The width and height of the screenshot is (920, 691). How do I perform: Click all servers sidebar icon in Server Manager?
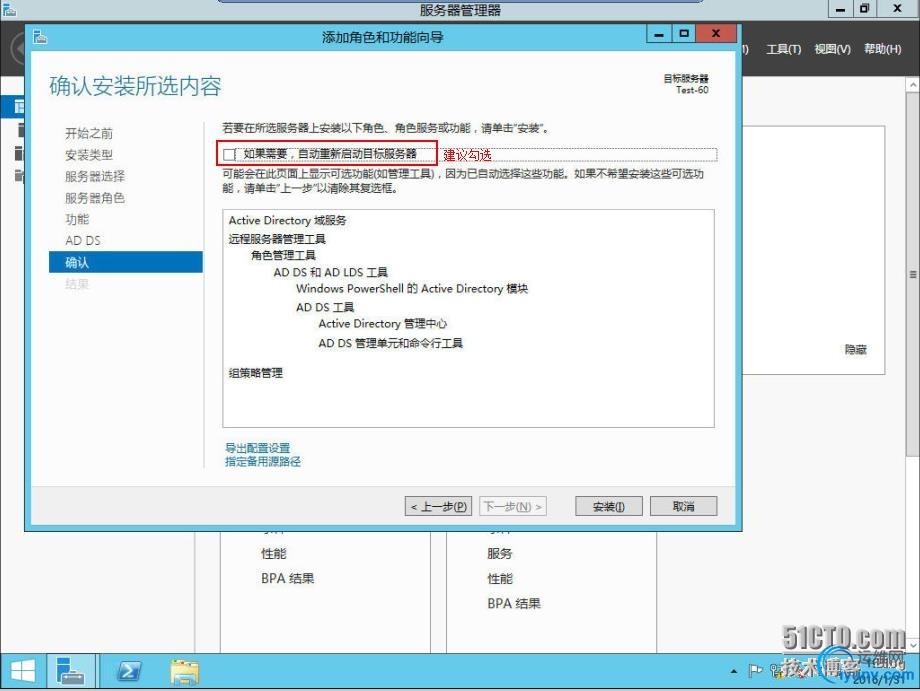click(x=19, y=153)
